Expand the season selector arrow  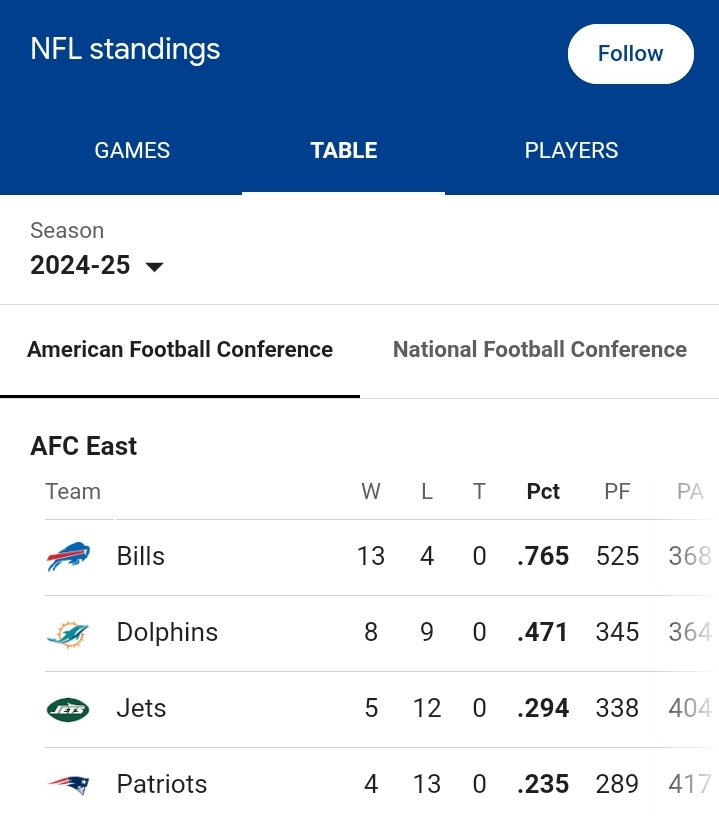pos(154,267)
